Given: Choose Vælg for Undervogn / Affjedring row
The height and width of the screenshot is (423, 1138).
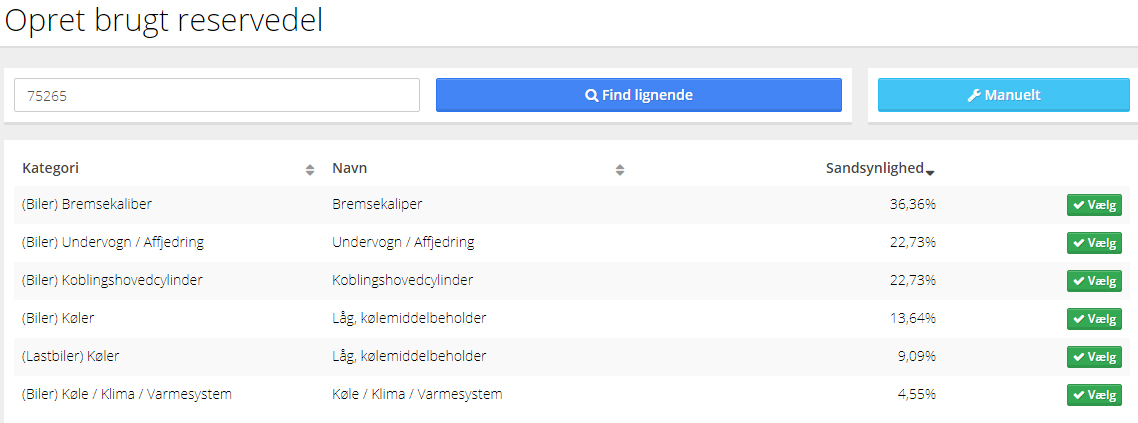Looking at the screenshot, I should 1094,243.
